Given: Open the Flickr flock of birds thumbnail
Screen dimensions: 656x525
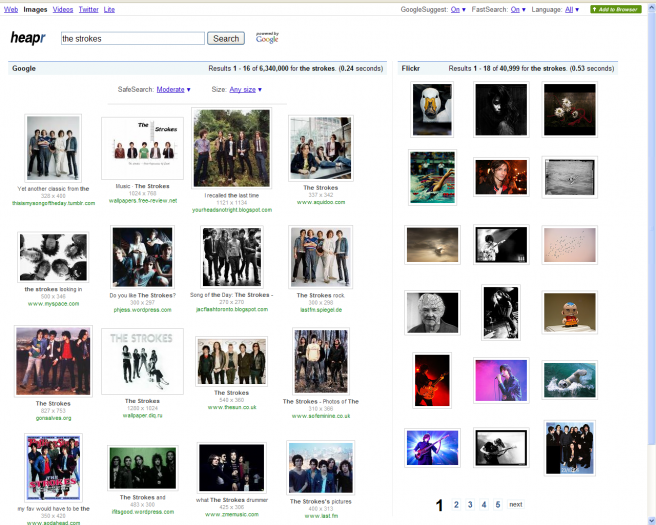Looking at the screenshot, I should pyautogui.click(x=569, y=245).
